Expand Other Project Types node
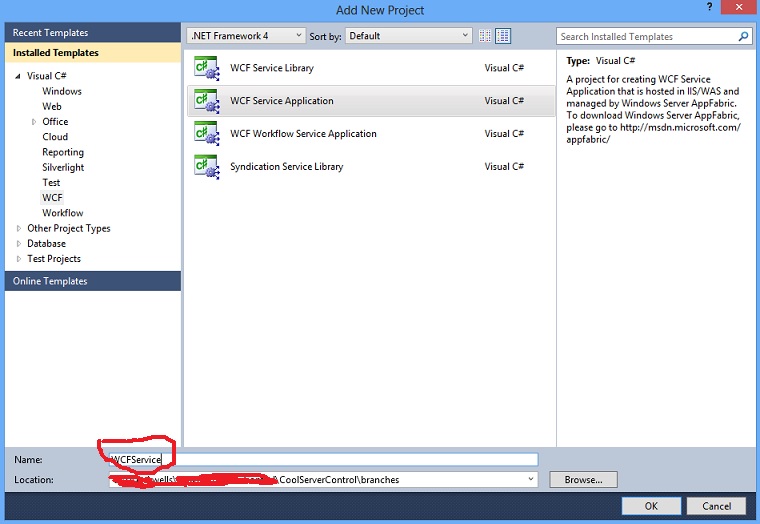This screenshot has width=760, height=524. coord(18,228)
